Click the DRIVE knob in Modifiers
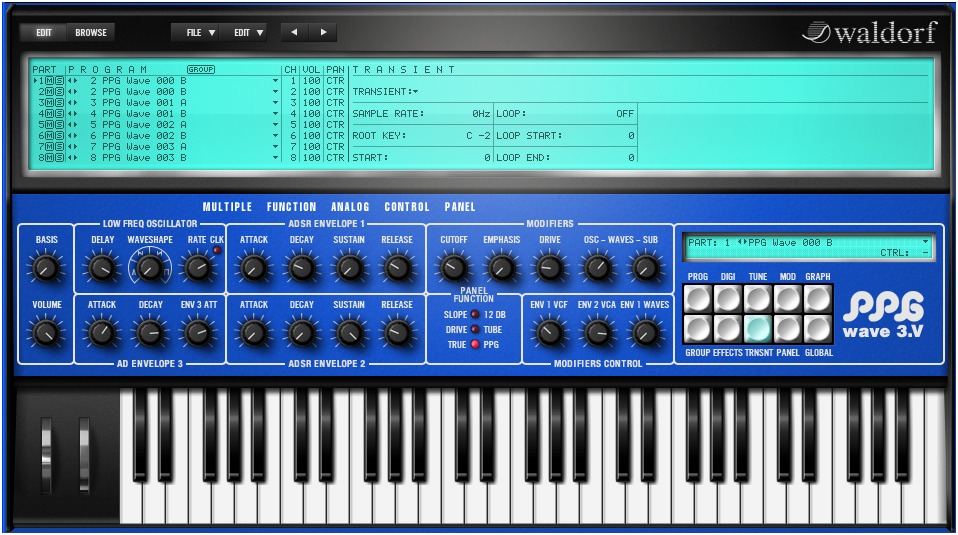The height and width of the screenshot is (535, 958). (550, 268)
